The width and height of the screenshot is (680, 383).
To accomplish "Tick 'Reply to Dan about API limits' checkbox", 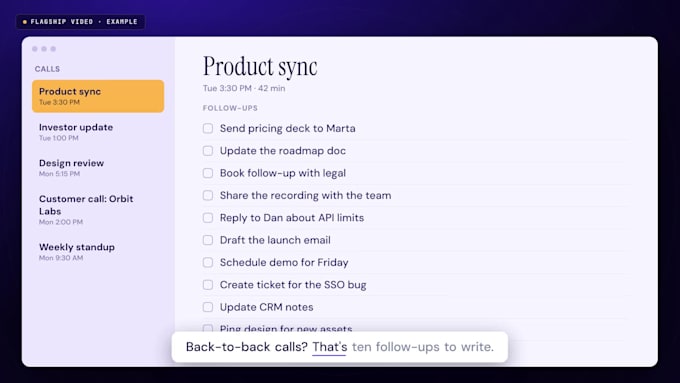I will tap(208, 218).
